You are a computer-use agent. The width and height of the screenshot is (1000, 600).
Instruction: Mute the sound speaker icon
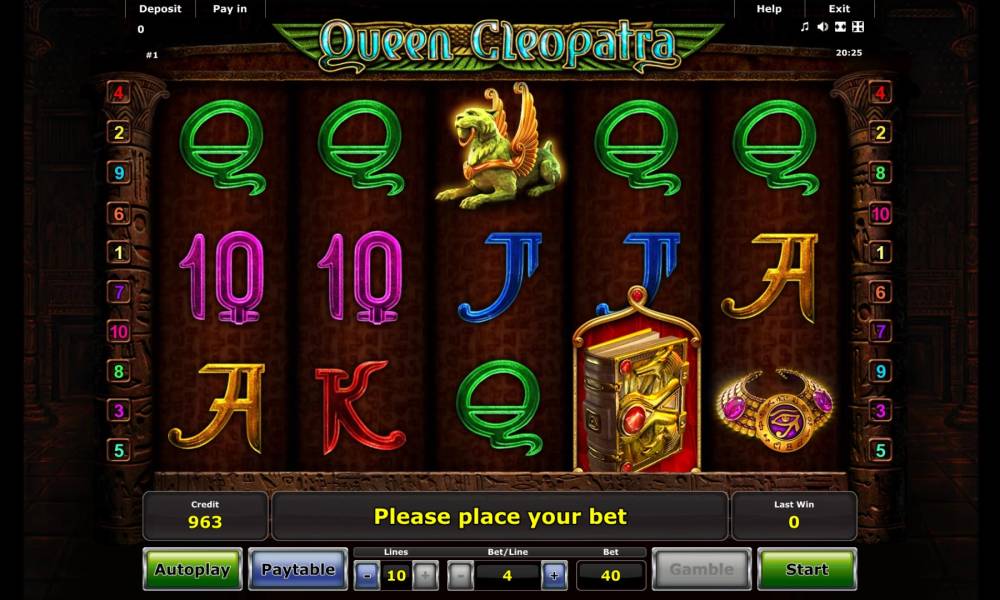click(x=823, y=27)
